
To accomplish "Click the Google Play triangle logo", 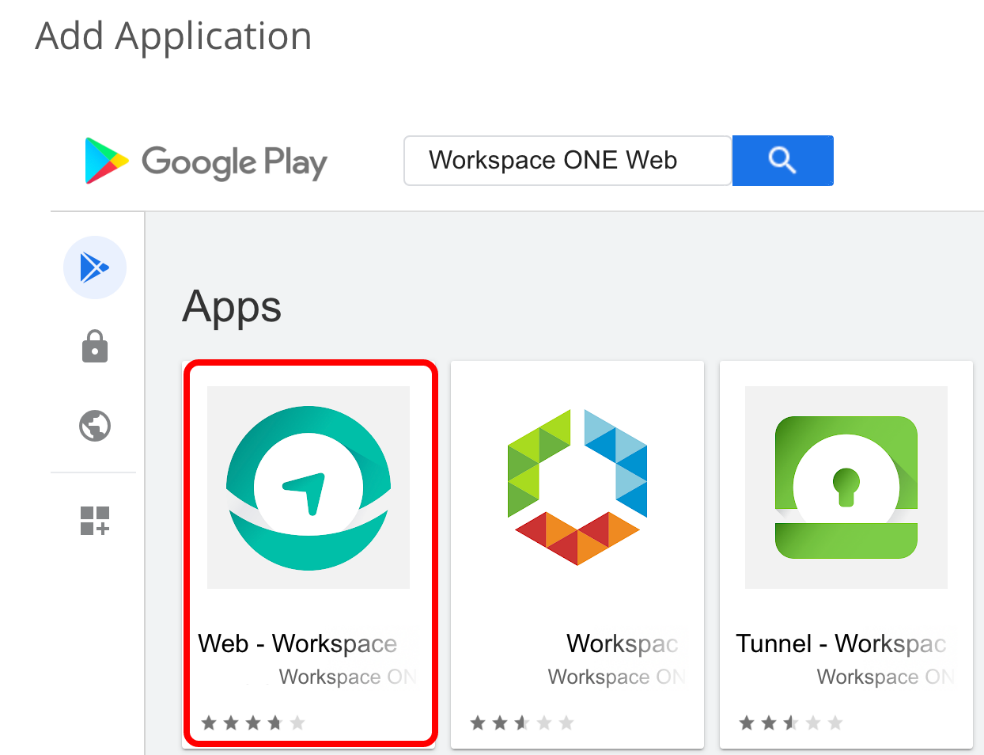I will click(x=107, y=161).
